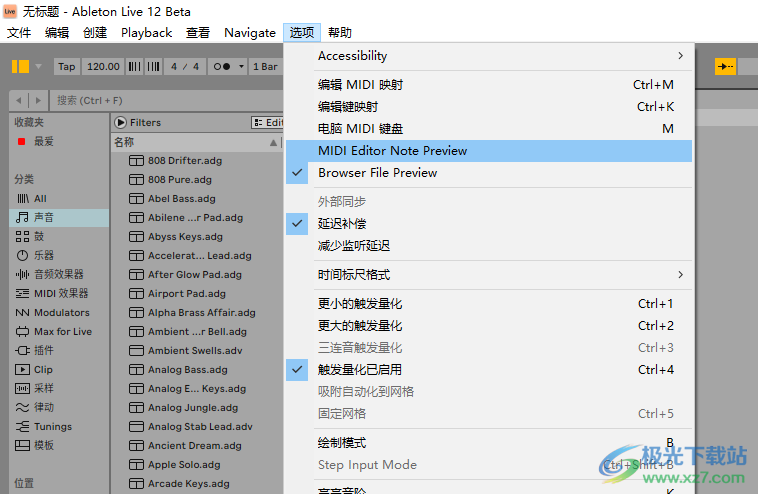Sort by 名称 column arrow

pos(274,142)
